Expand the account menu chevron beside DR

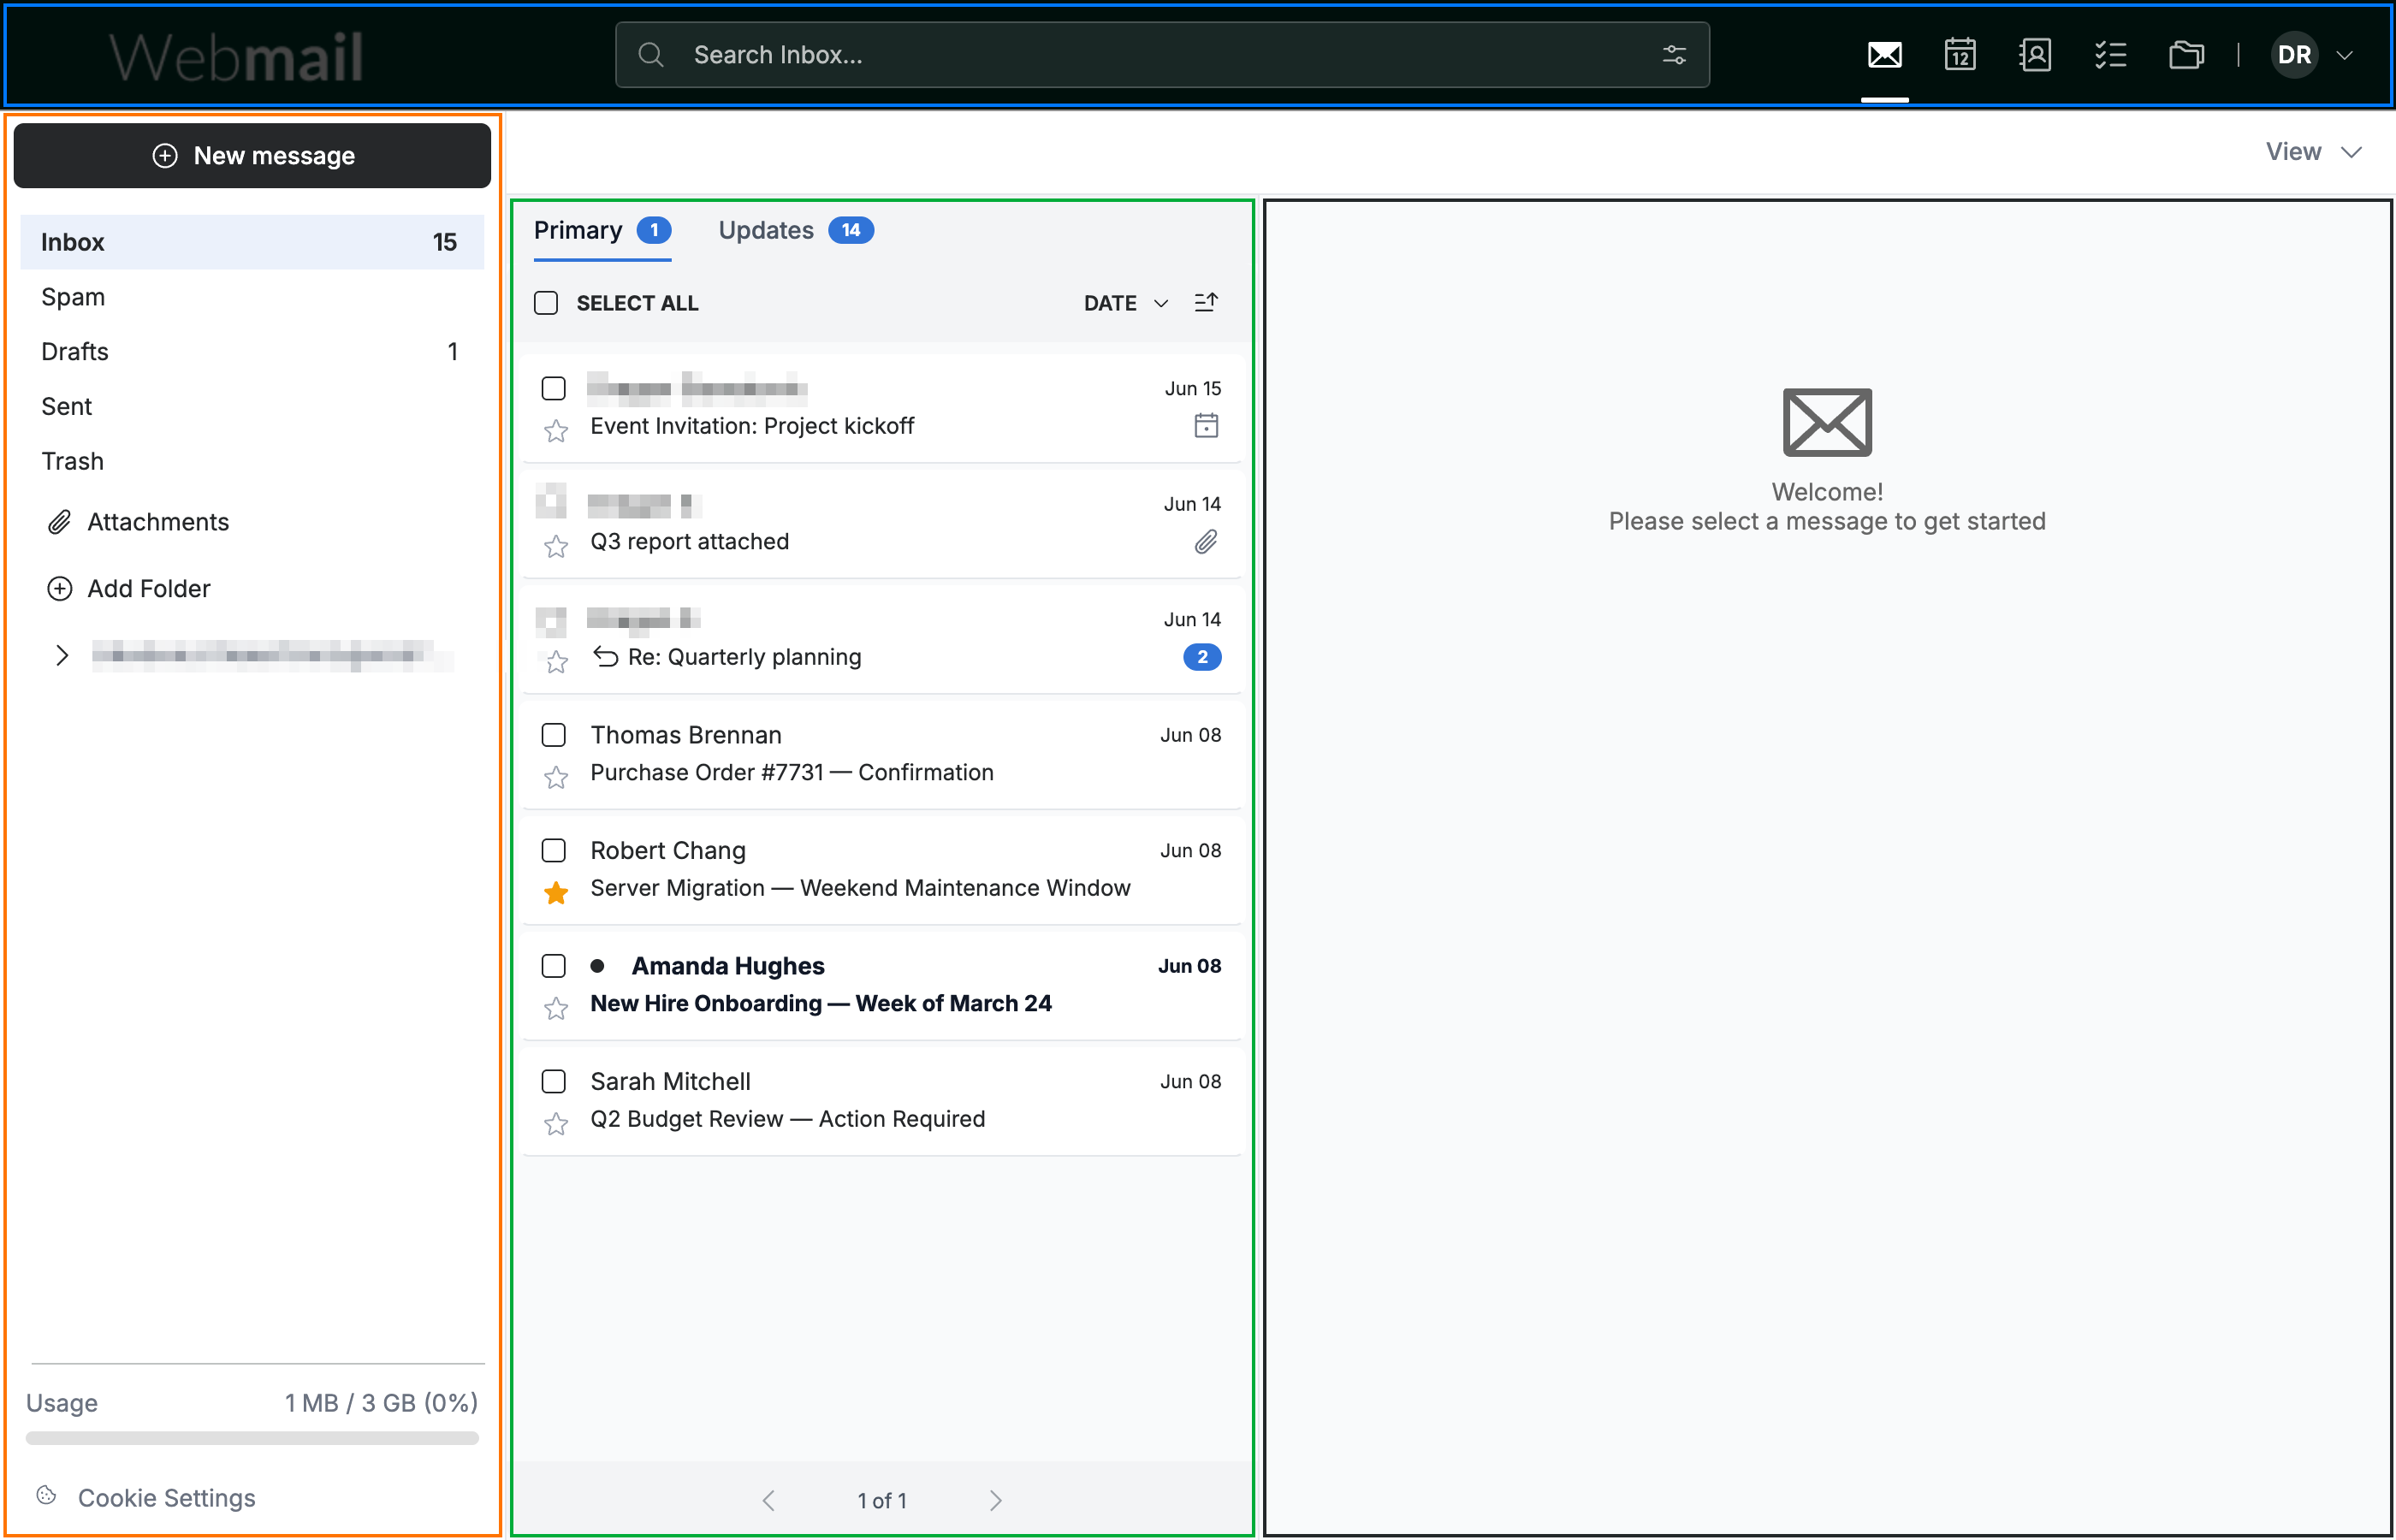2344,55
